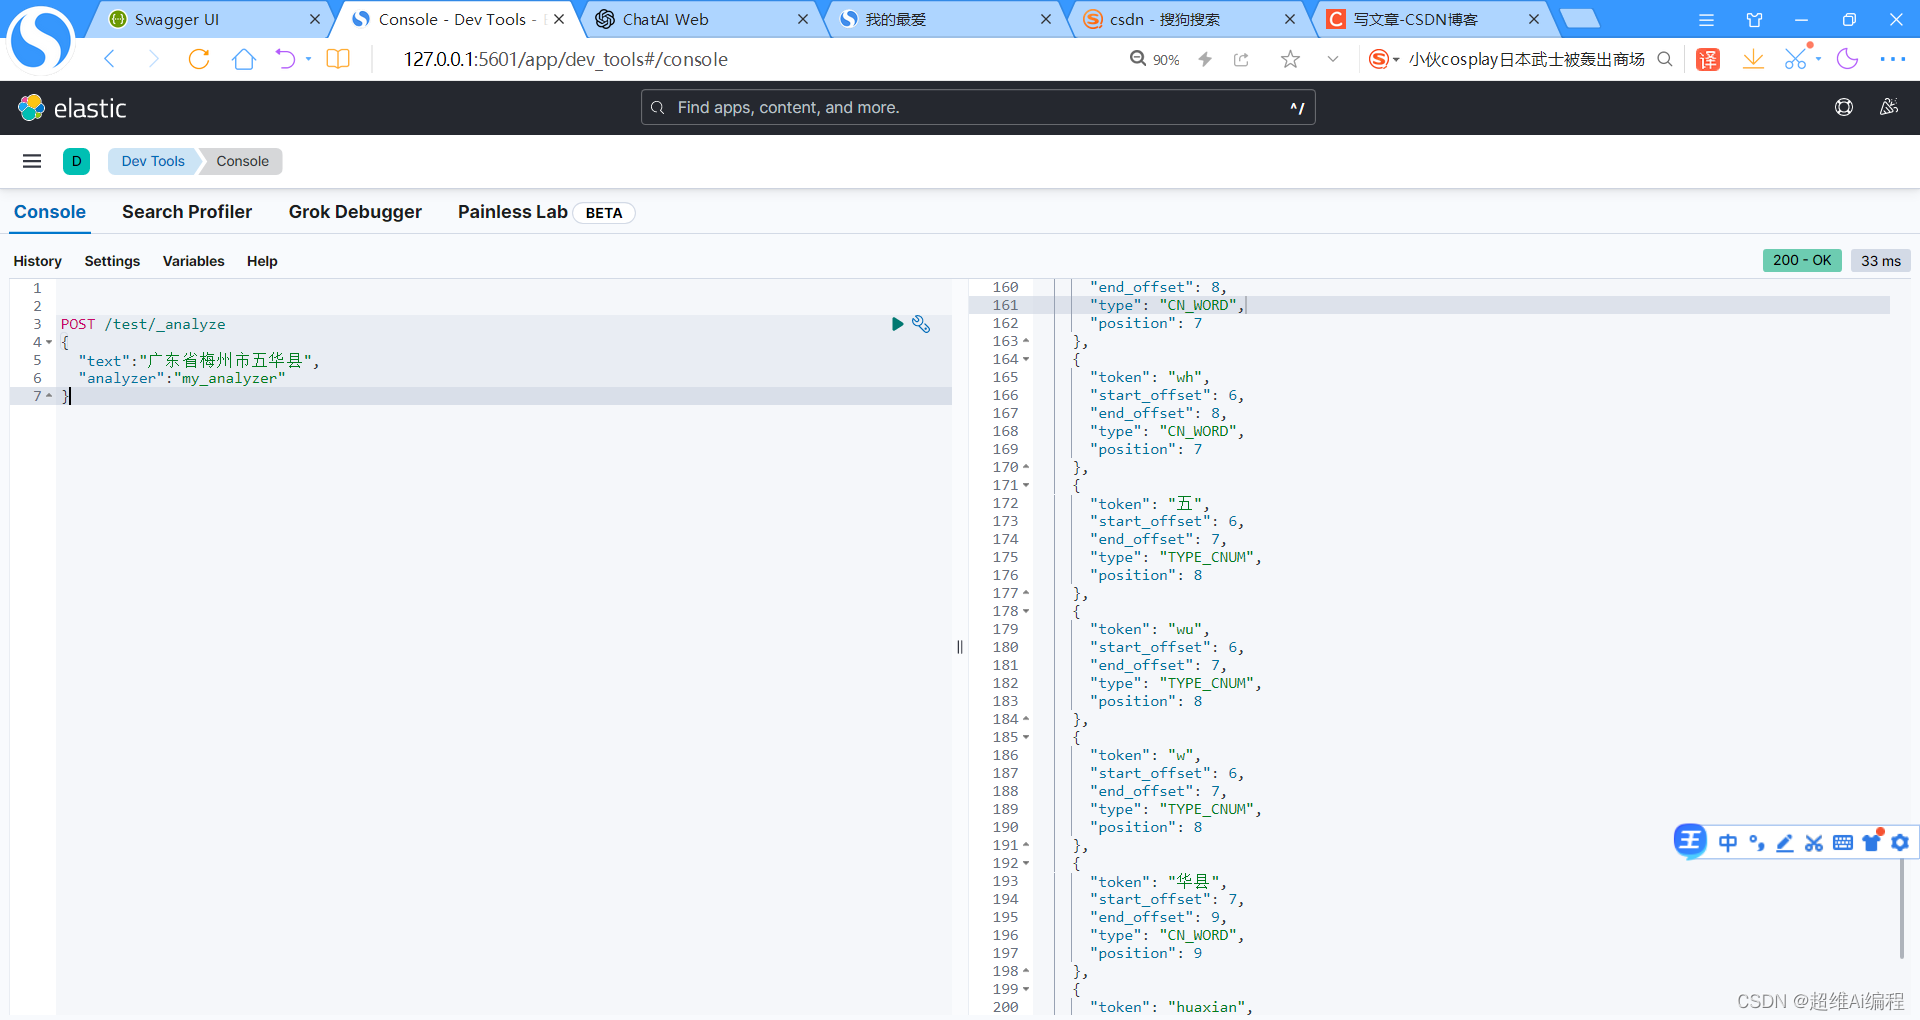Open the downloads icon
Image resolution: width=1920 pixels, height=1020 pixels.
click(1753, 59)
